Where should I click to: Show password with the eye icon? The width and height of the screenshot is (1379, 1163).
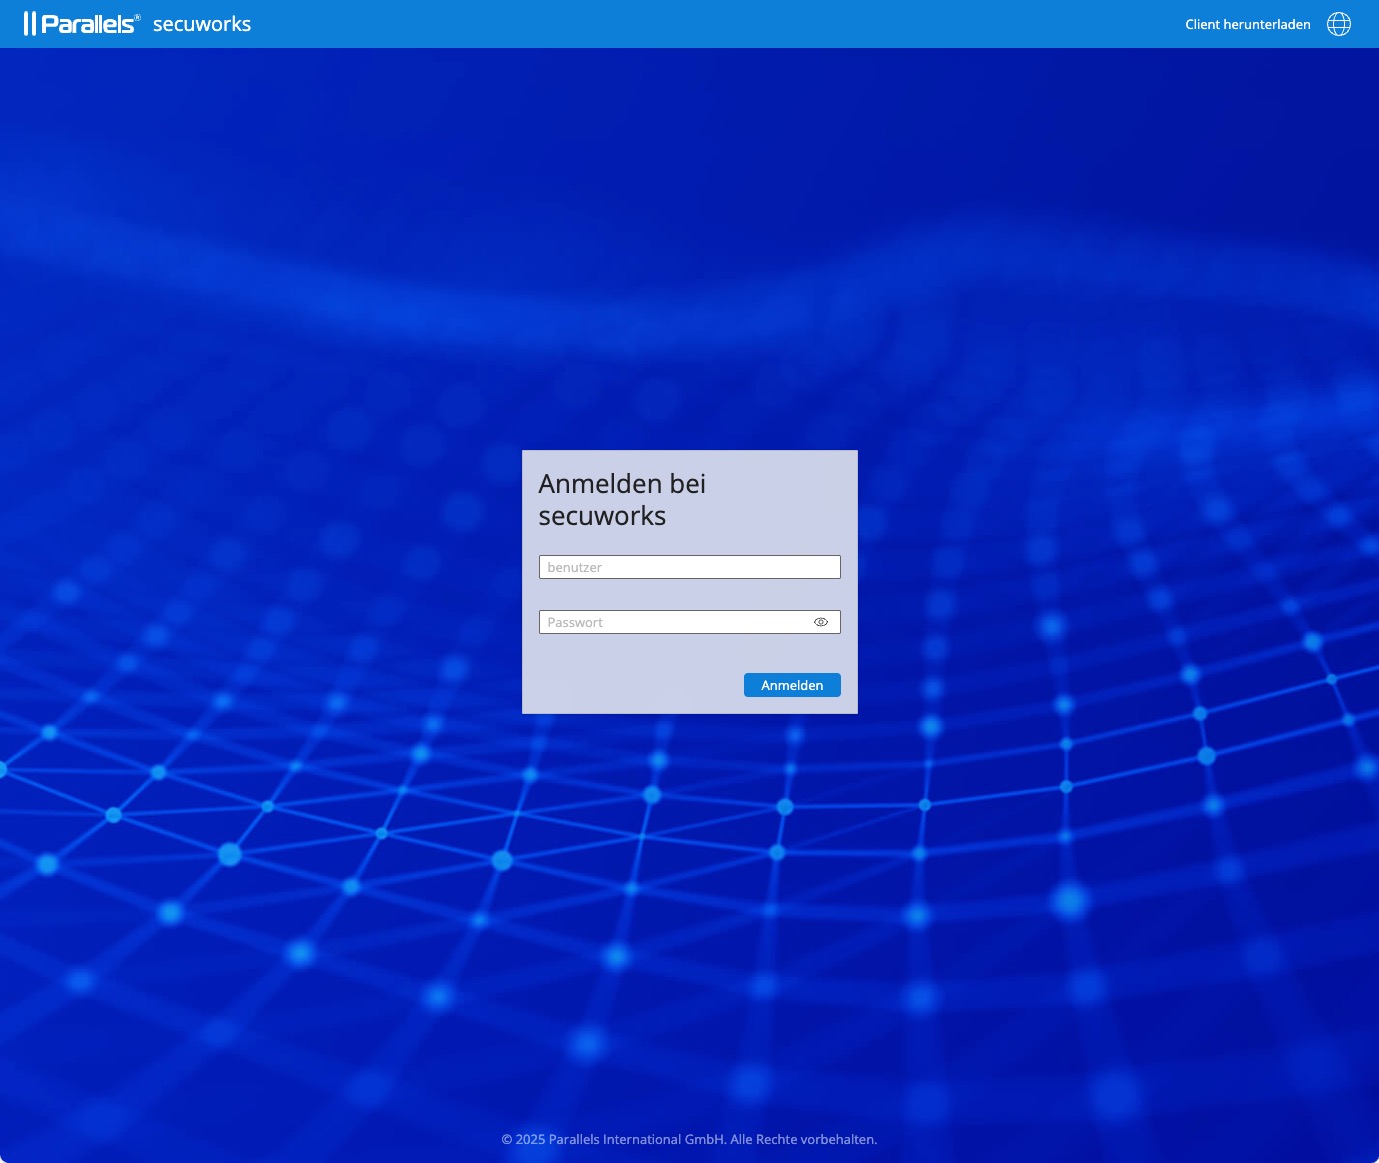click(x=821, y=622)
